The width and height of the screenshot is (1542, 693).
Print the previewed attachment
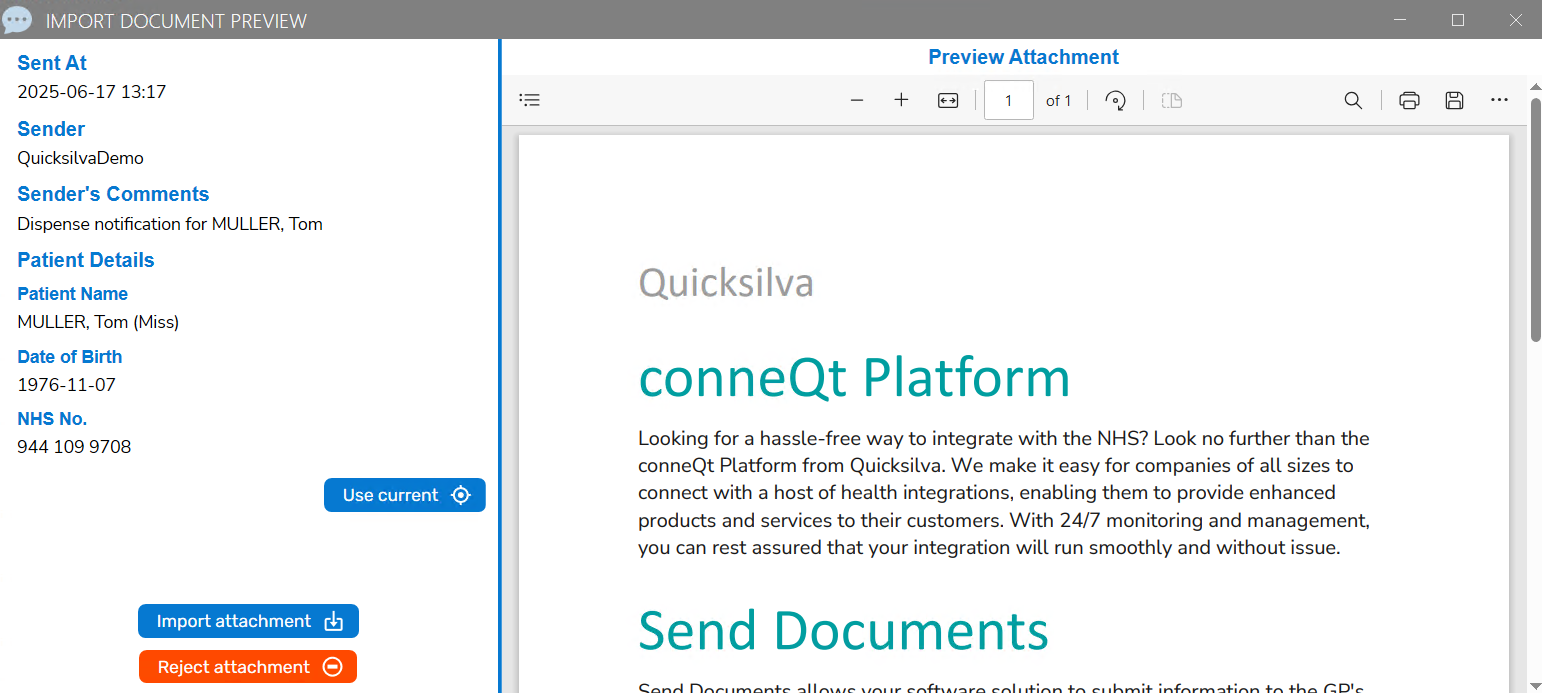point(1409,100)
